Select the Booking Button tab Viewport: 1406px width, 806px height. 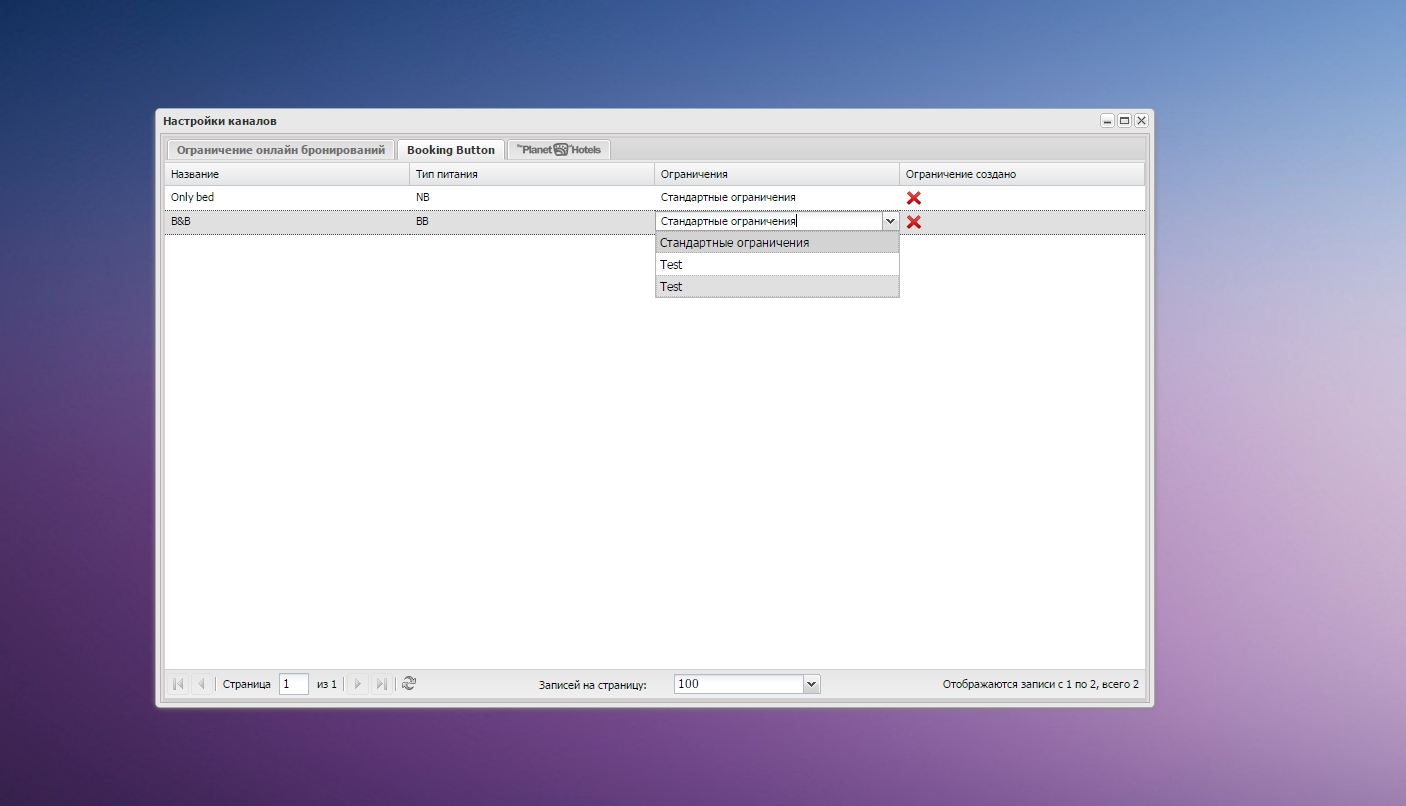(451, 150)
